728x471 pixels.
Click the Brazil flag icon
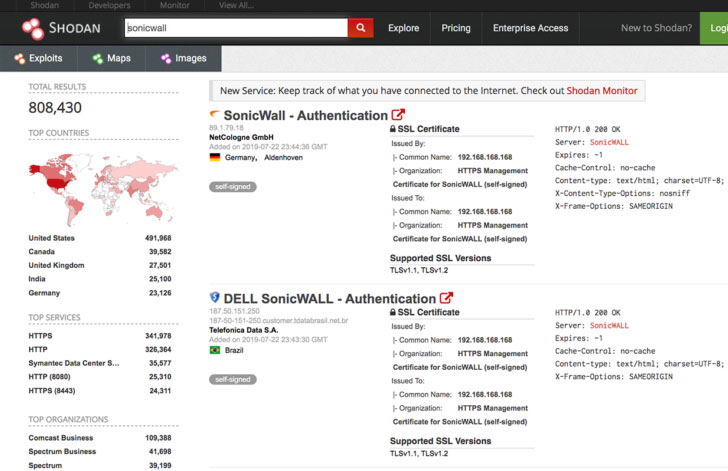(x=214, y=350)
